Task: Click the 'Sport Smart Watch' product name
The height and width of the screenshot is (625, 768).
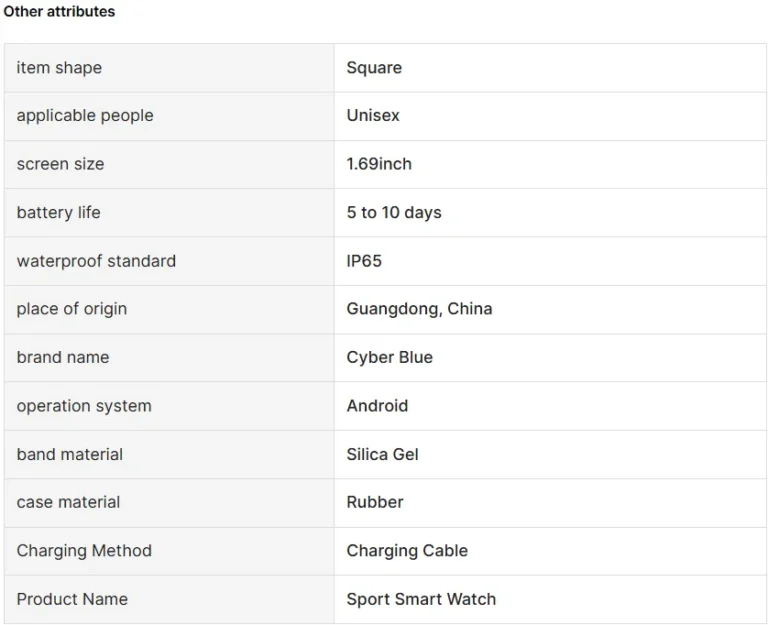Action: pyautogui.click(x=422, y=600)
